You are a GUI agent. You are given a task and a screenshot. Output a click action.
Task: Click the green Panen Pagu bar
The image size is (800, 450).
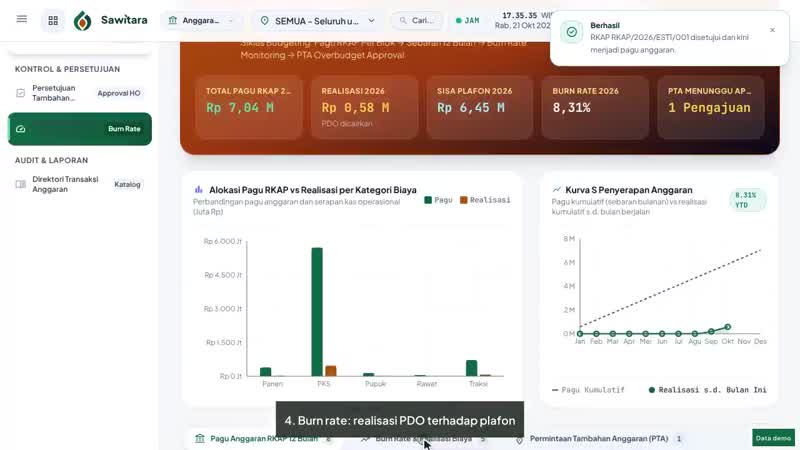(265, 372)
